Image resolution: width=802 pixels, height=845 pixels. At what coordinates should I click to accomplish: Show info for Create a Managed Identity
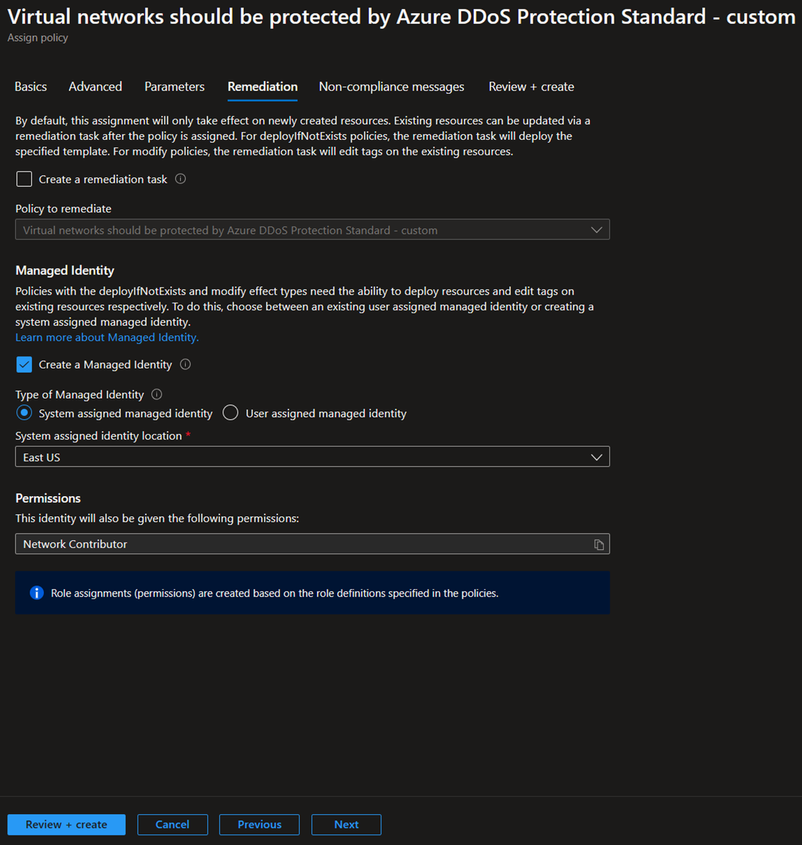coord(185,364)
